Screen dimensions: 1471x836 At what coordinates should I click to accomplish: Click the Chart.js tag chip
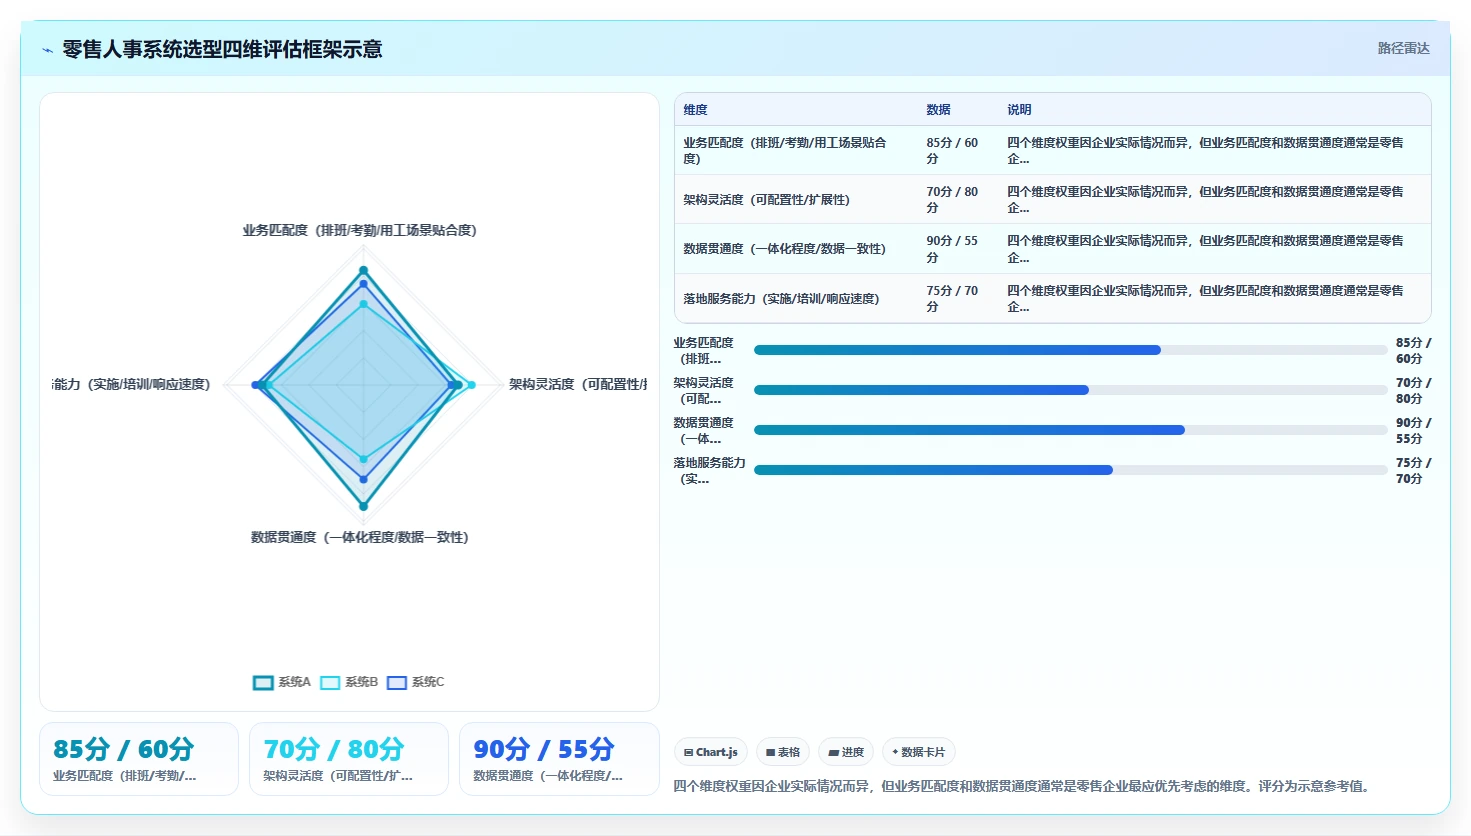coord(711,752)
